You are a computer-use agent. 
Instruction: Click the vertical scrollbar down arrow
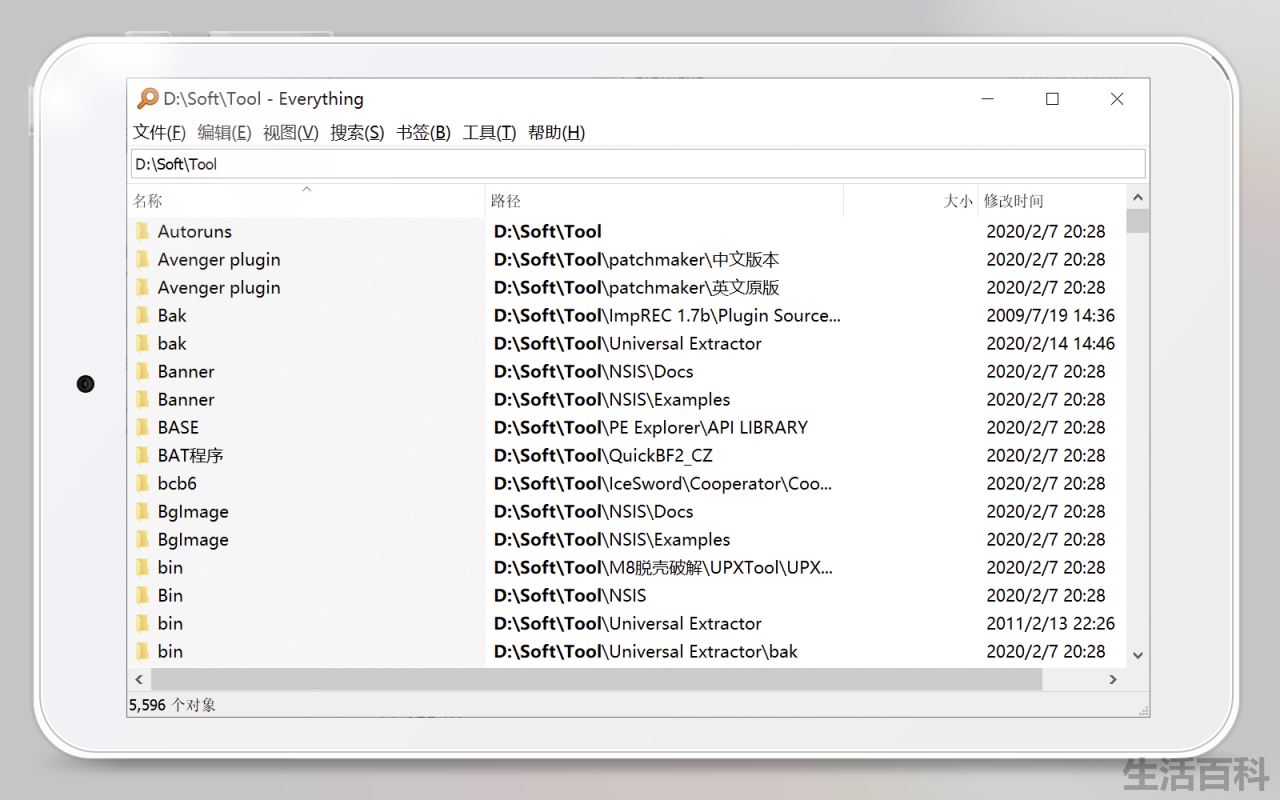1137,655
